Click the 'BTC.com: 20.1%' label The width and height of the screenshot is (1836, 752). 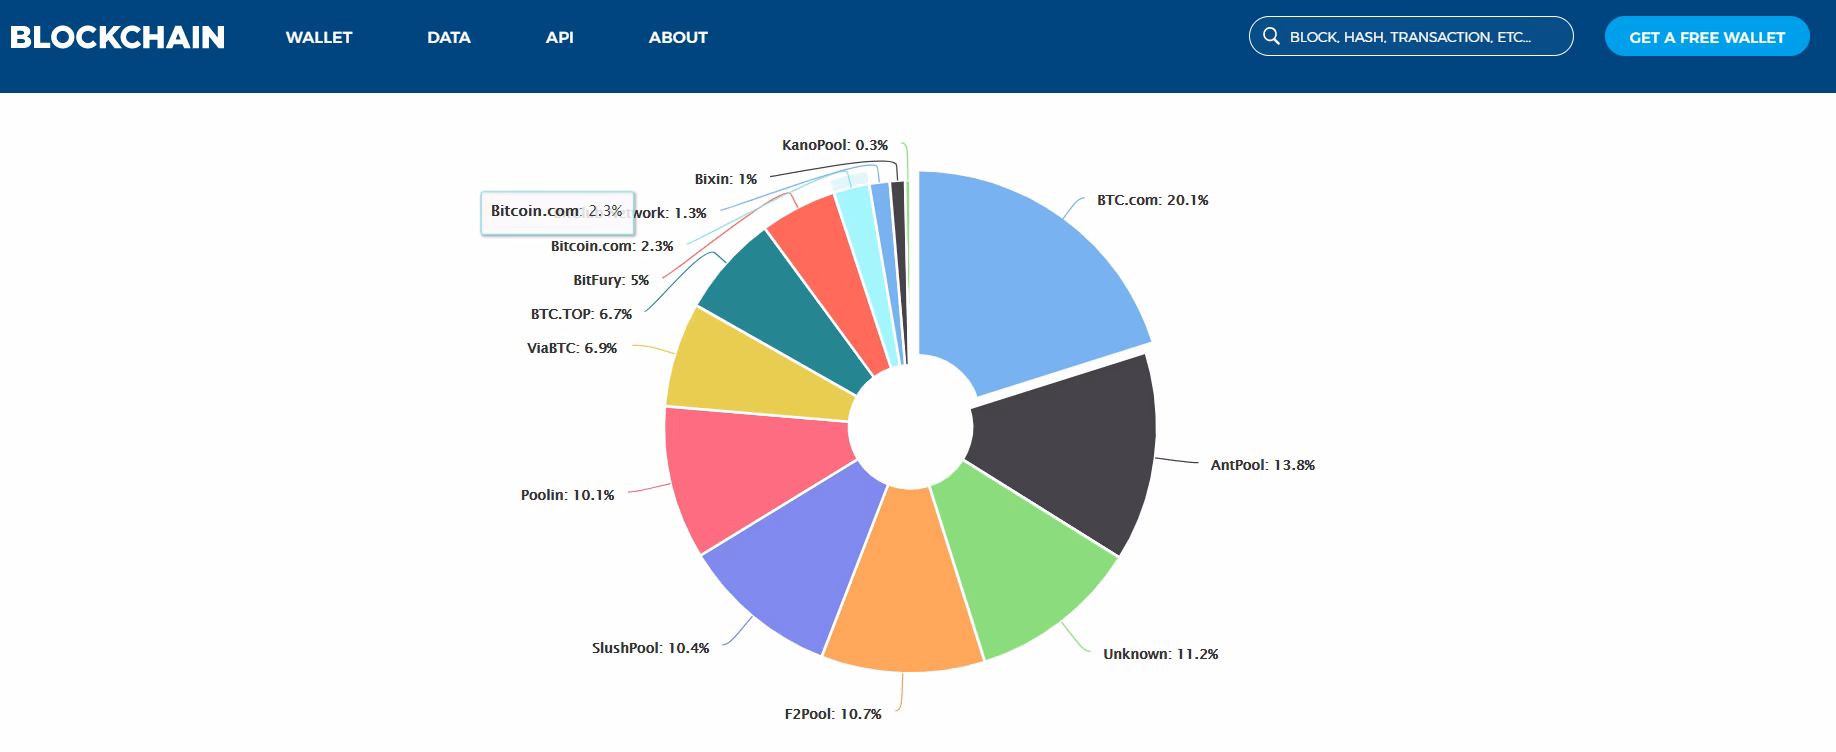[1152, 200]
